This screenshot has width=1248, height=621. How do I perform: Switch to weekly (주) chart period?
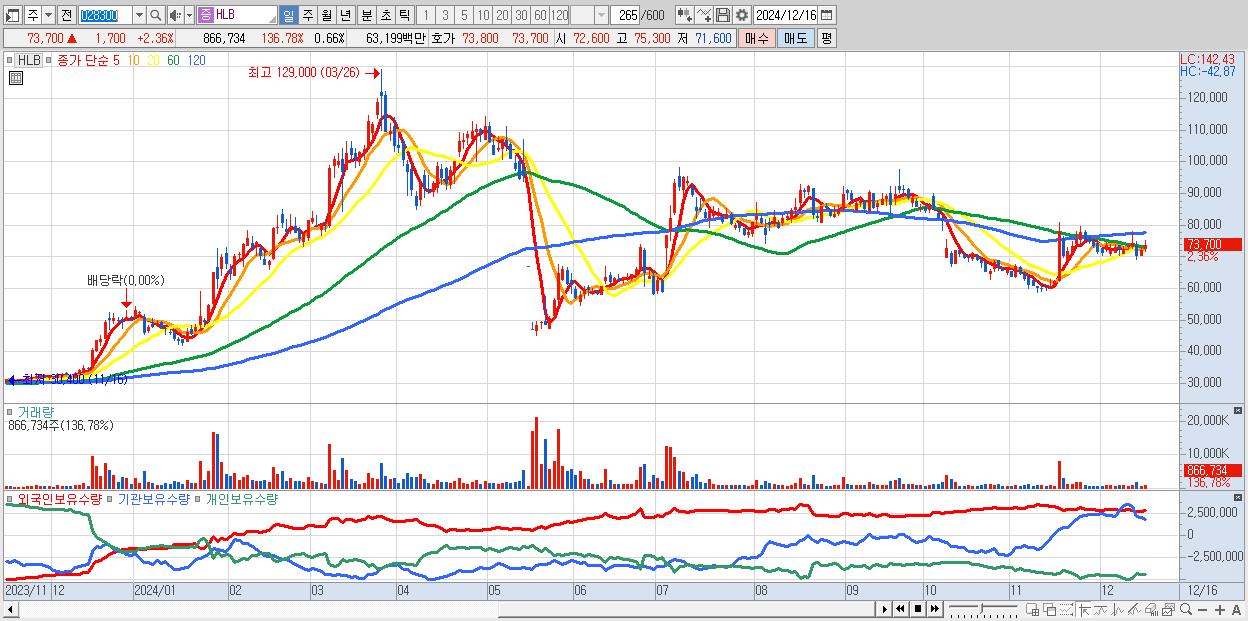[307, 15]
